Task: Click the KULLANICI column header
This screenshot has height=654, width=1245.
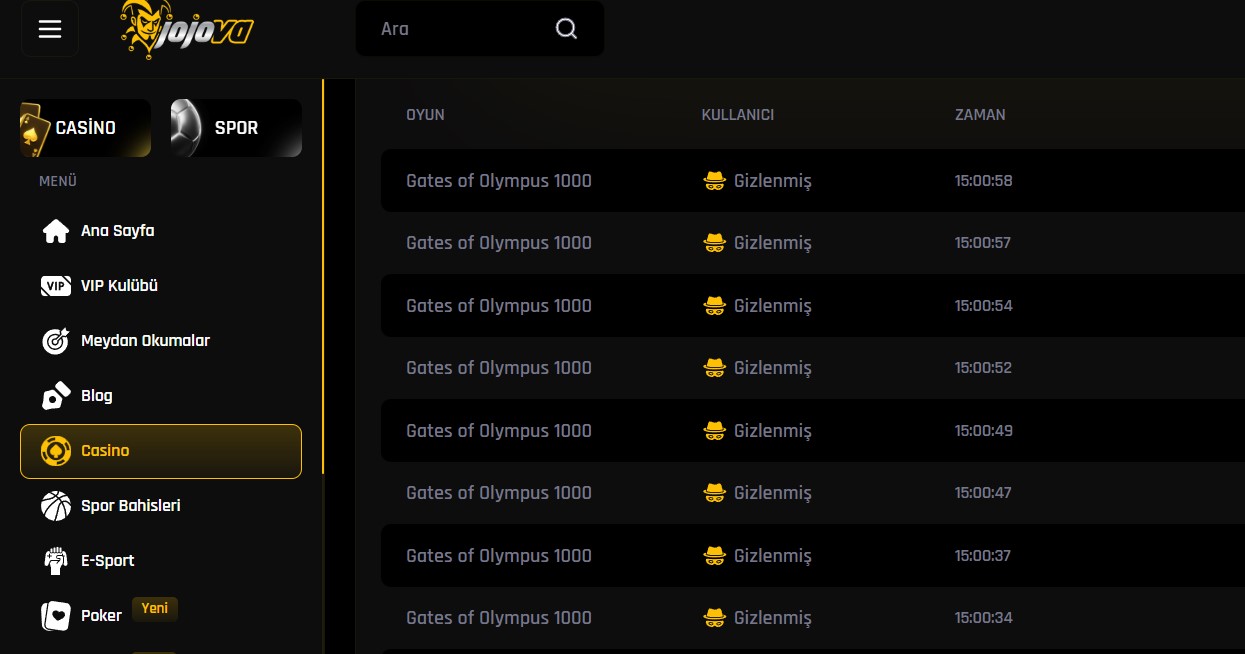Action: 737,115
